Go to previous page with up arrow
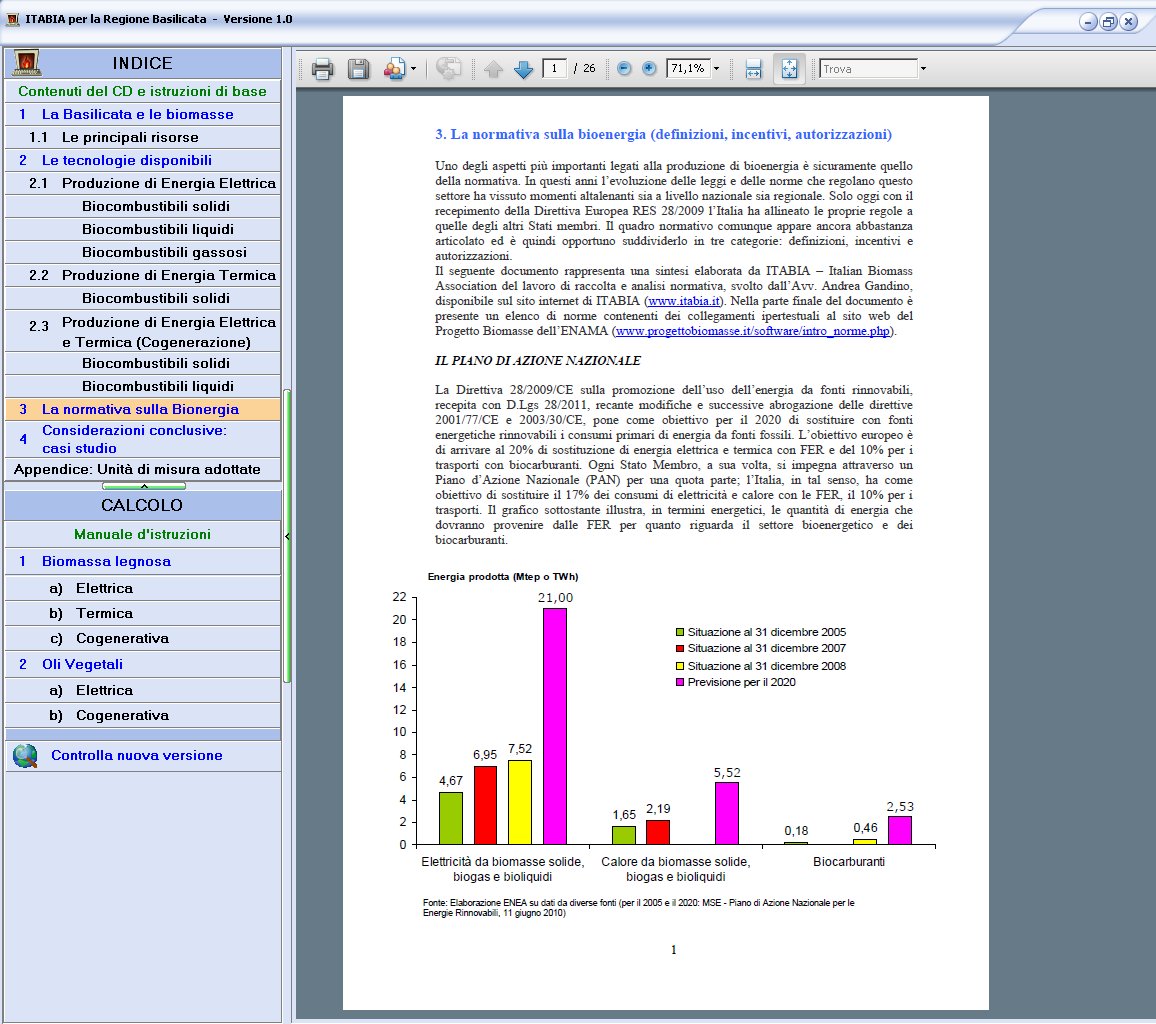Screen dimensions: 1156x1024 493,69
